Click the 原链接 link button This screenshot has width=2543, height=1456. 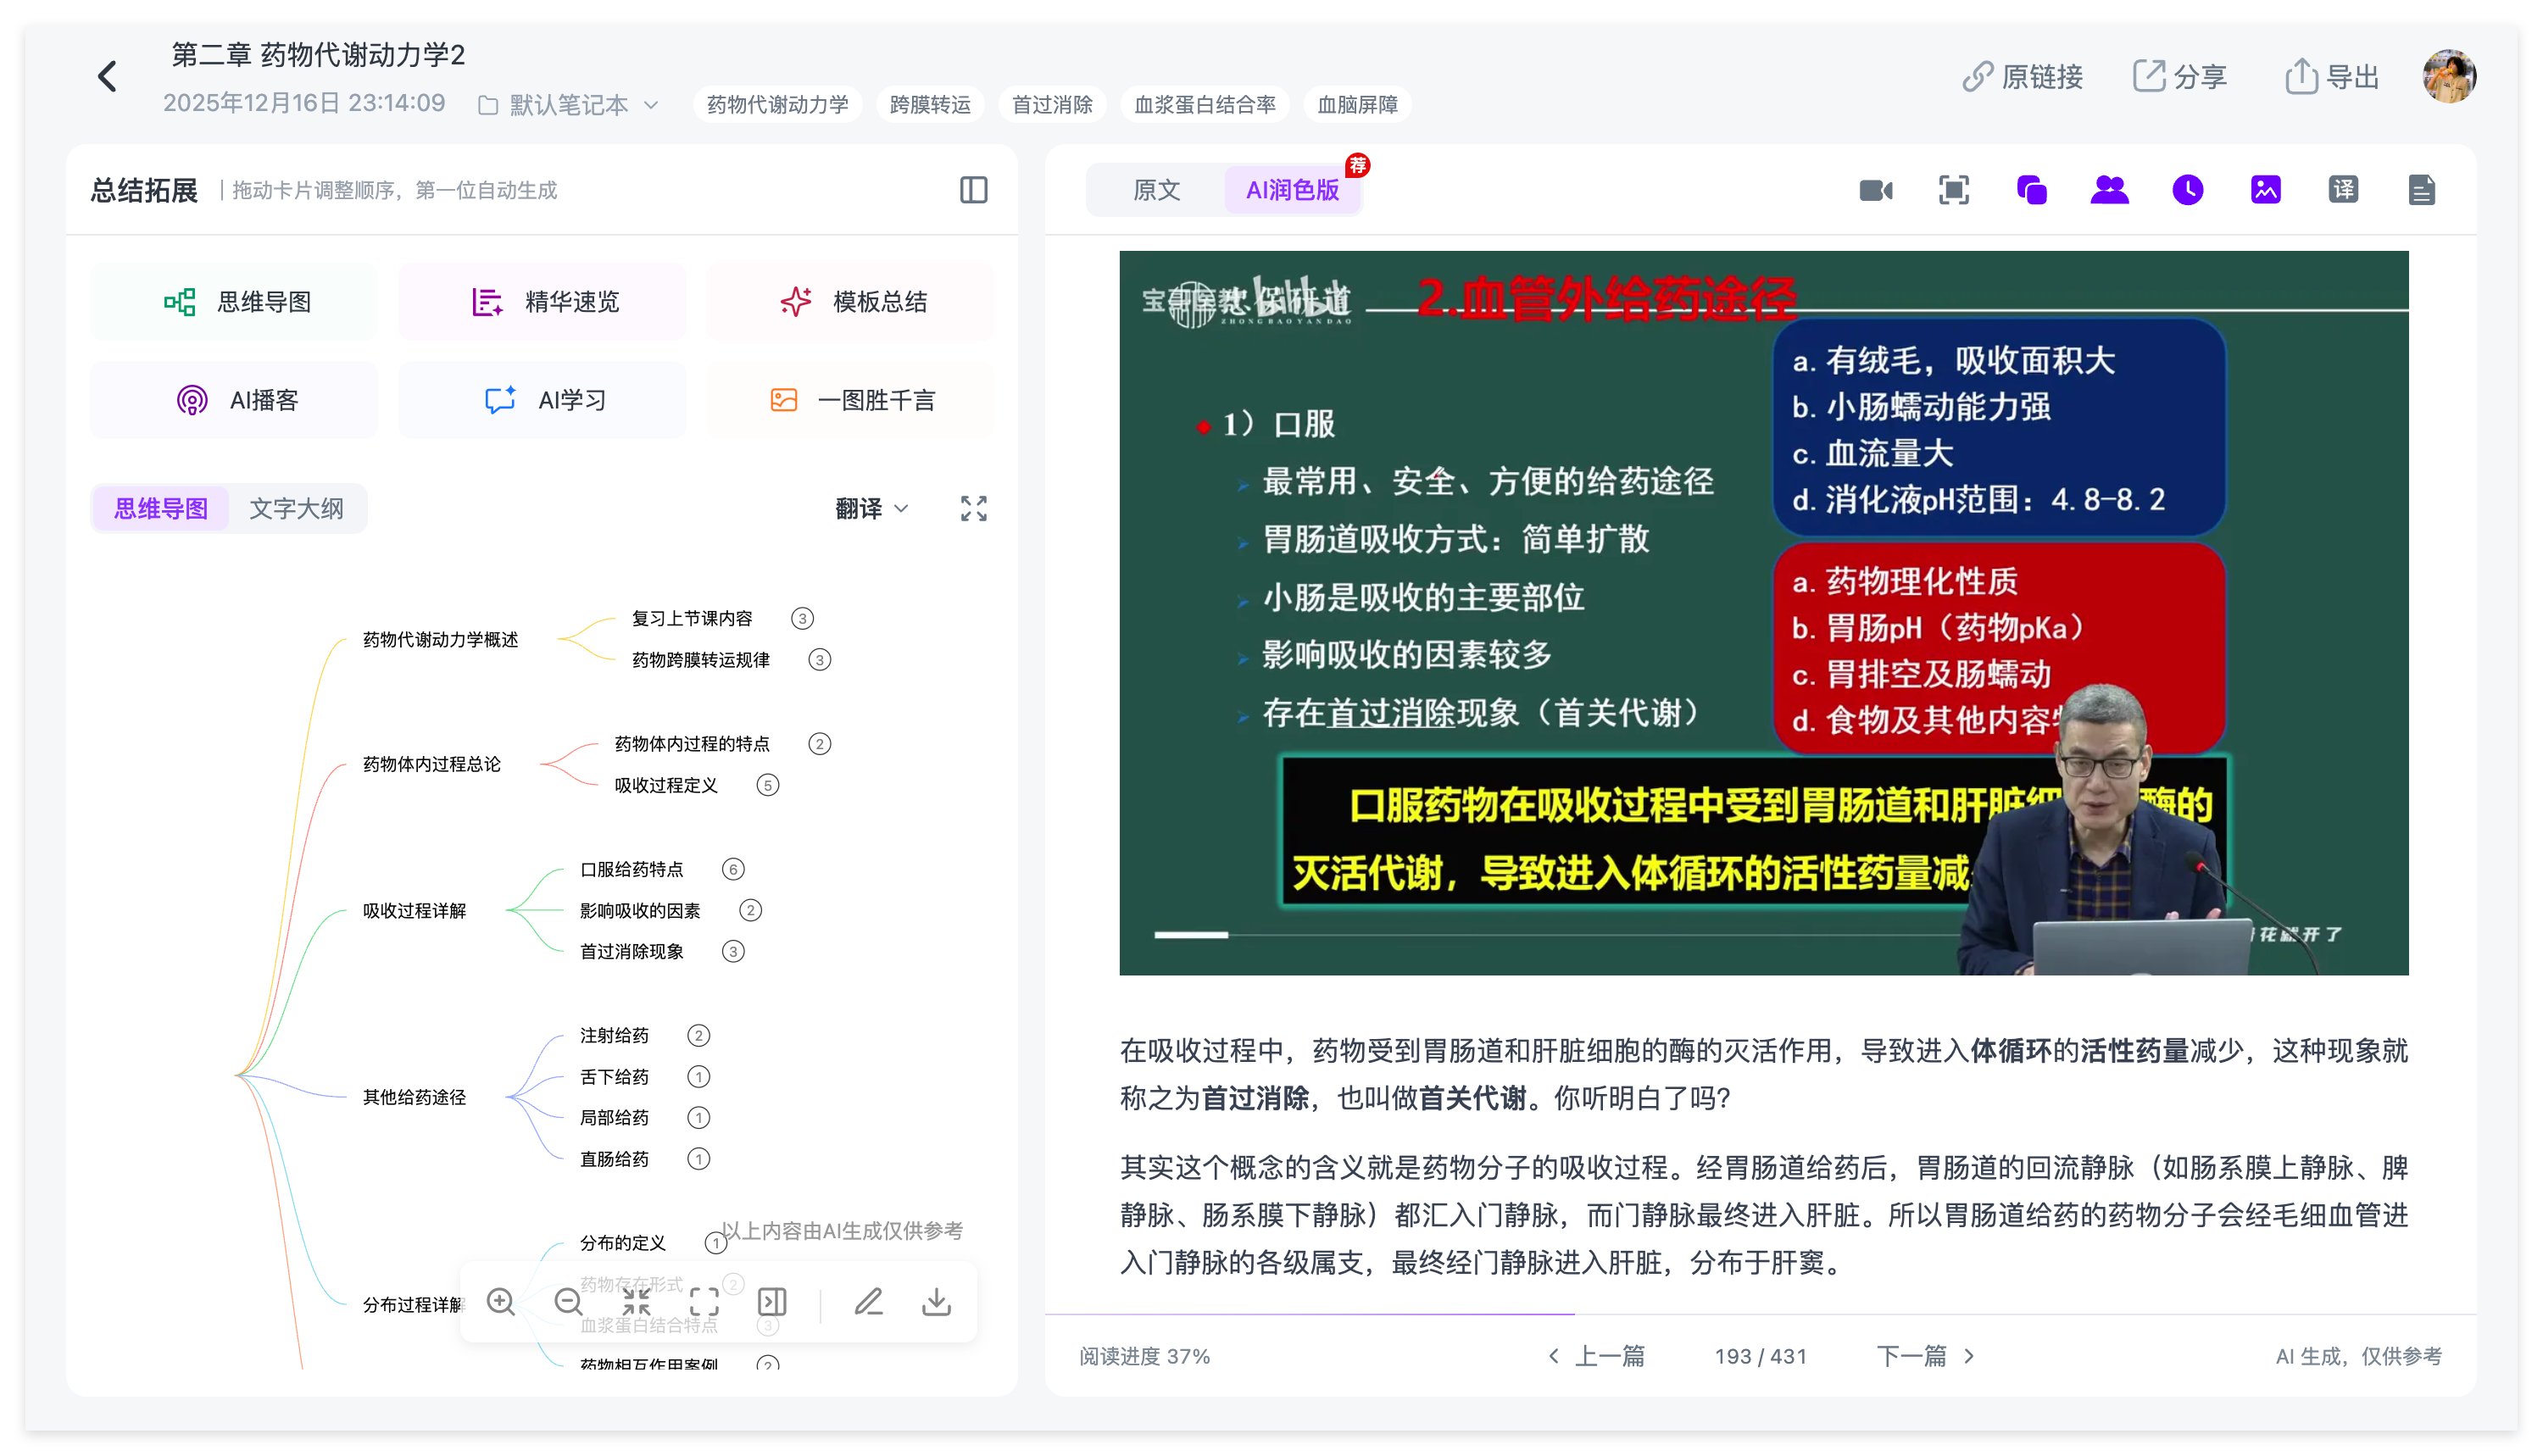2022,77
